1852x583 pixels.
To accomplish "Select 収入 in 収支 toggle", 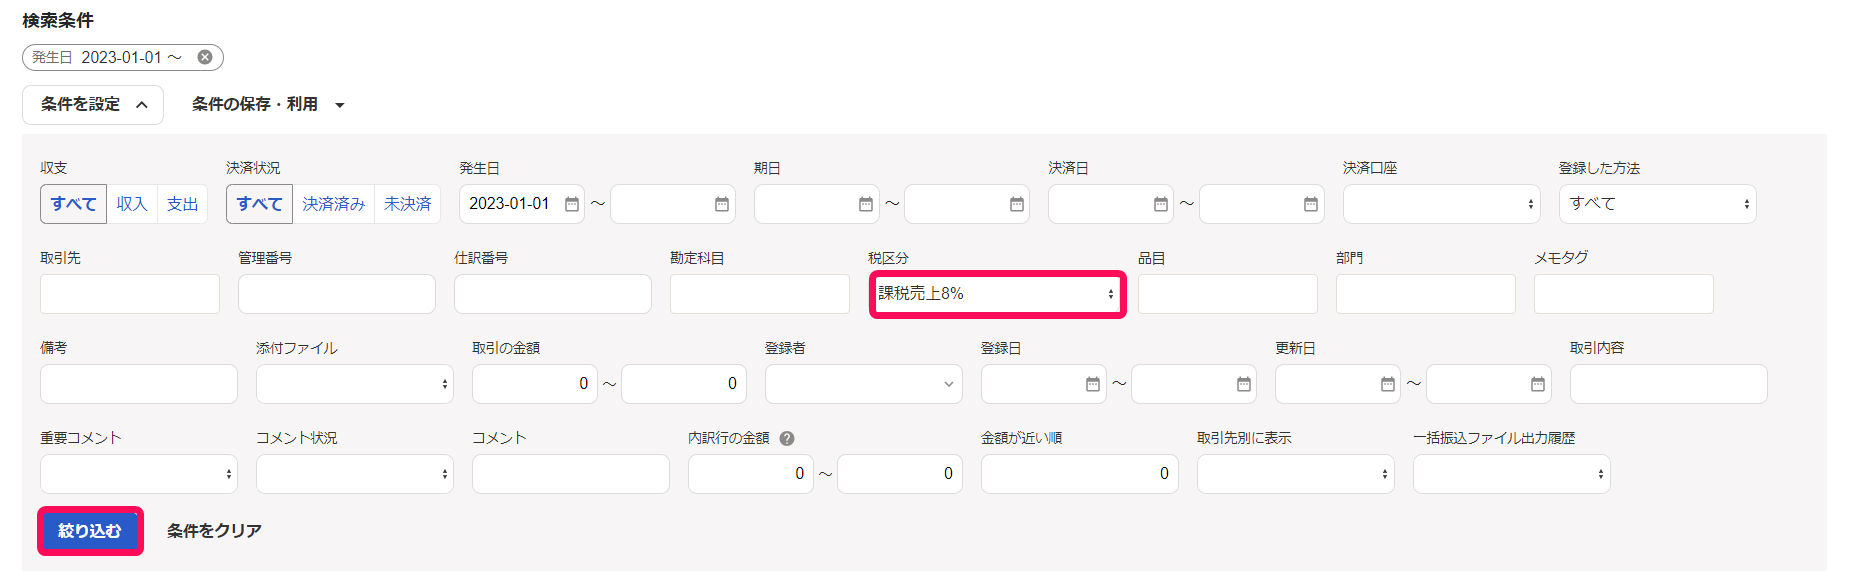I will (x=132, y=204).
